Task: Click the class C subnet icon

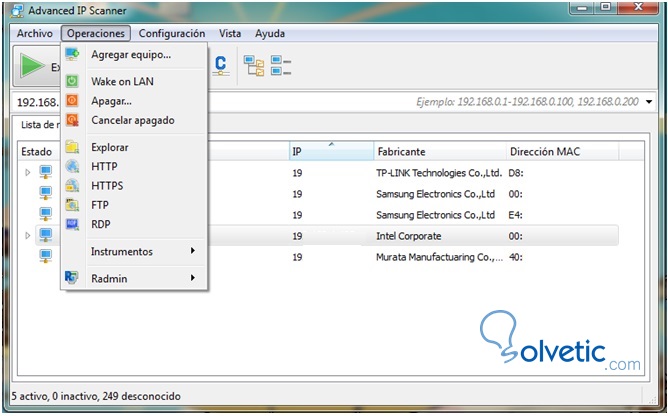Action: 220,66
